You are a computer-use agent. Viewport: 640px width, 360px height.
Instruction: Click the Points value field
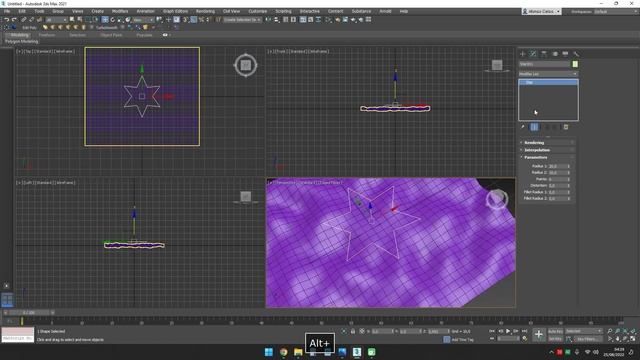coord(557,179)
